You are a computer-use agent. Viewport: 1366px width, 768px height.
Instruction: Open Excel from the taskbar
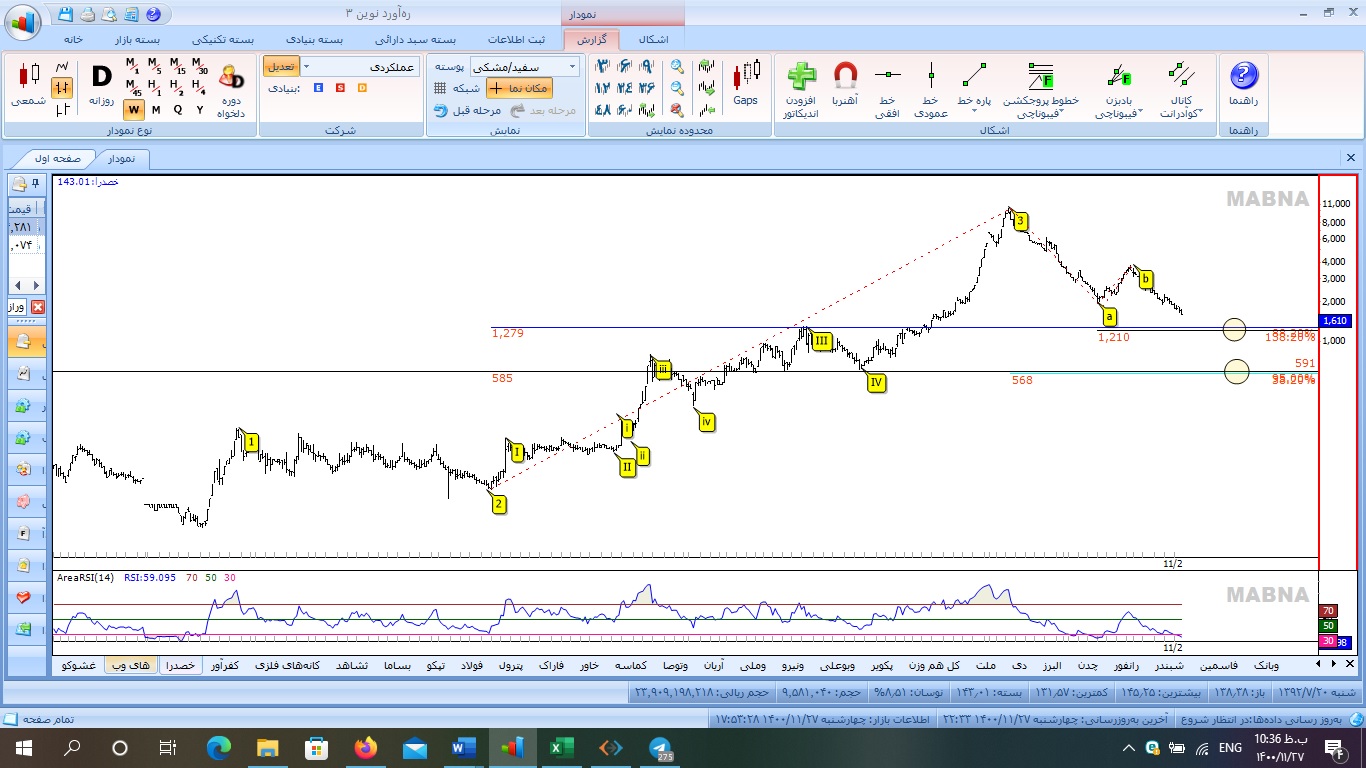(561, 747)
